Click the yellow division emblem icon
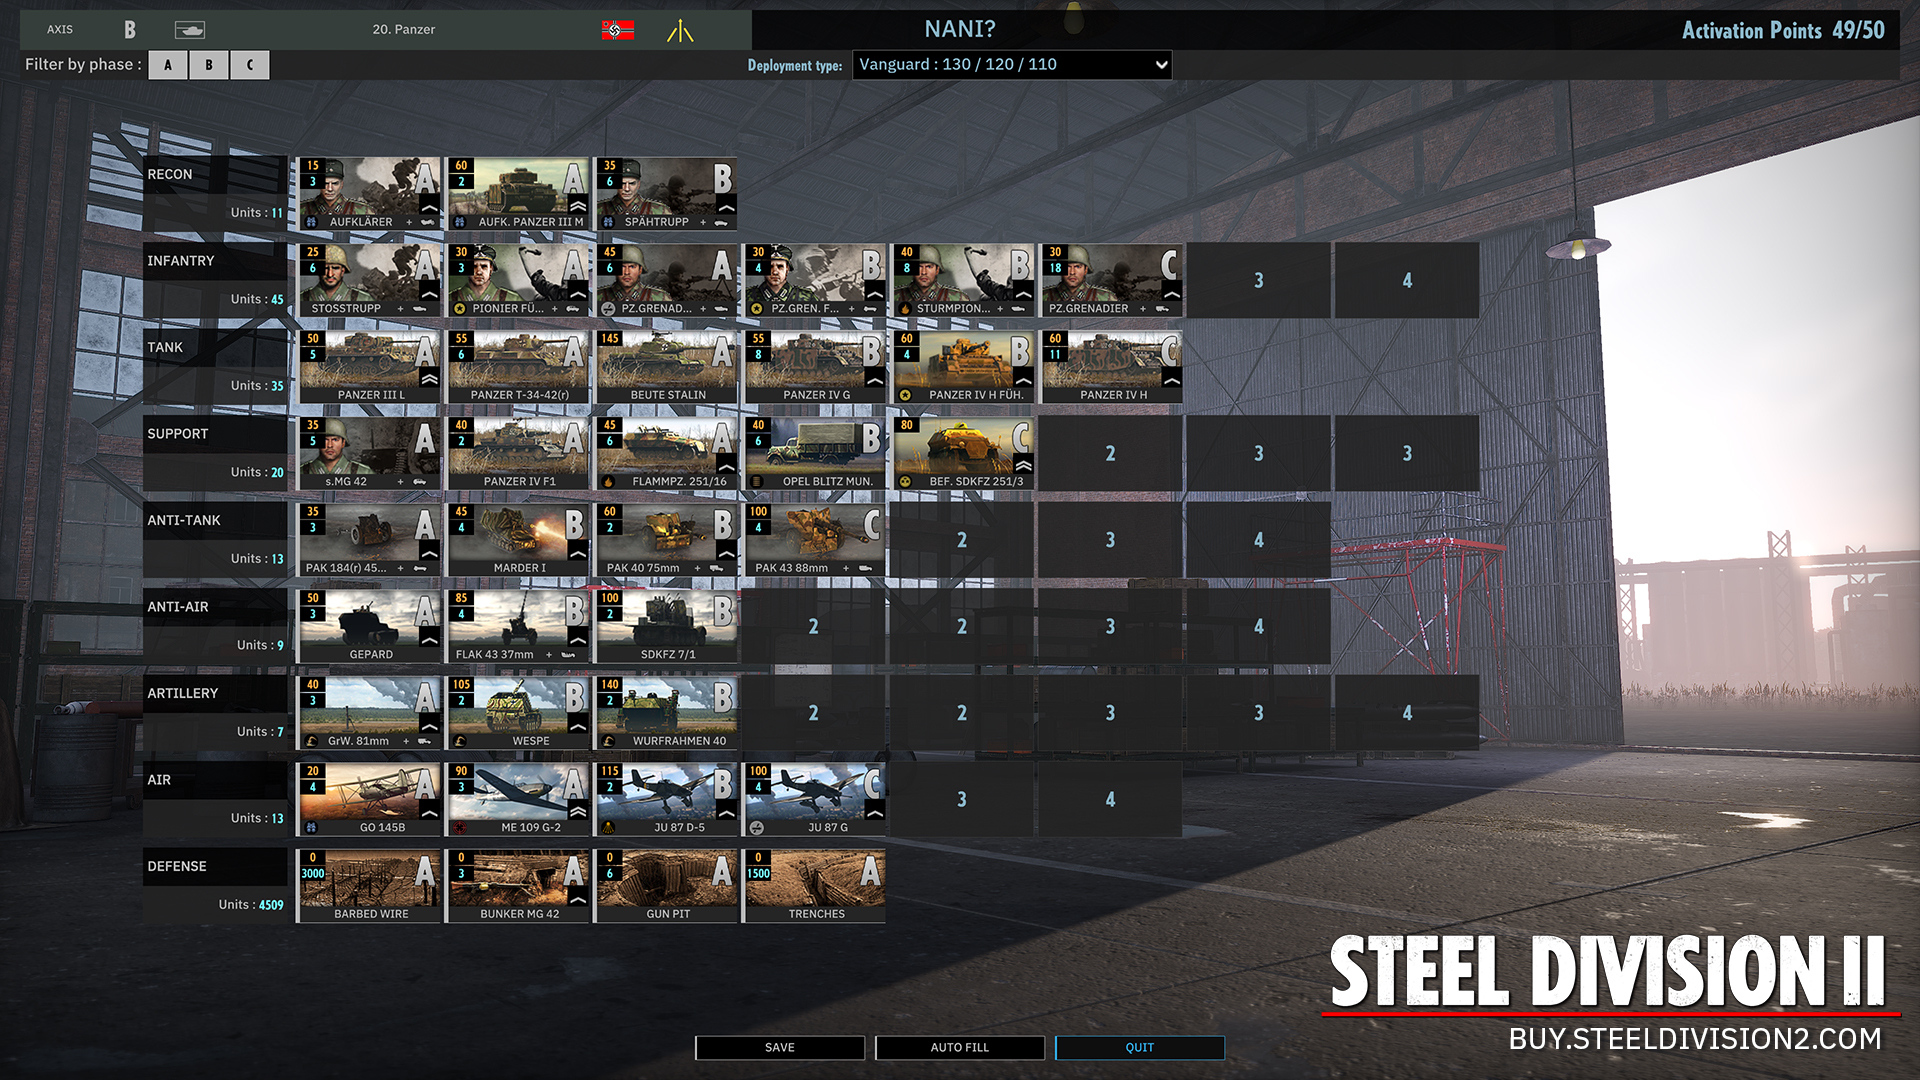 (680, 31)
